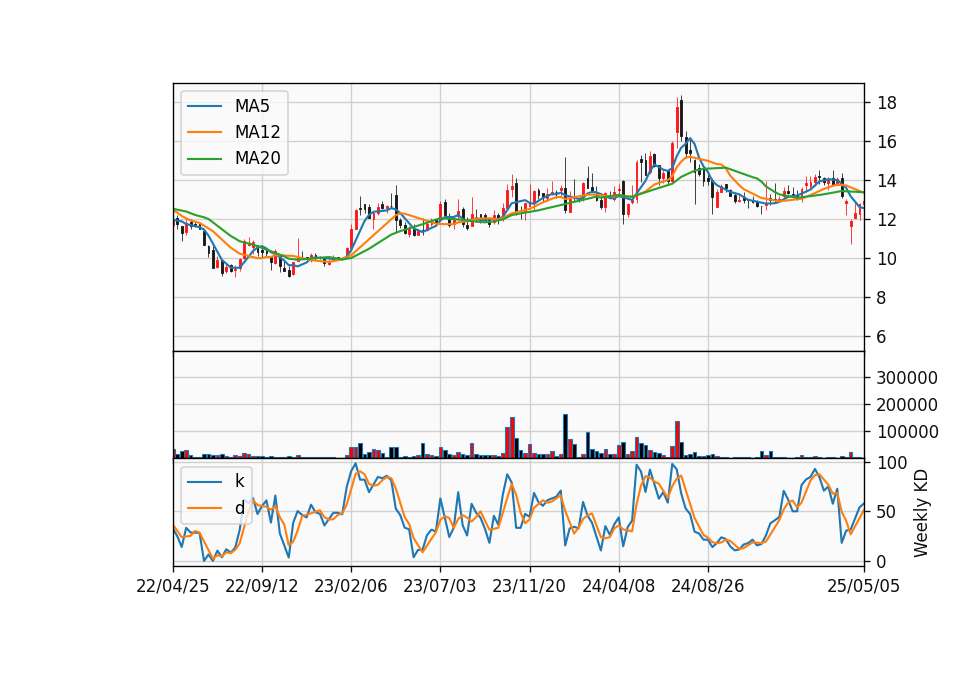Screen dimensions: 960x690
Task: Click the price axis value 14
Action: pos(887,181)
